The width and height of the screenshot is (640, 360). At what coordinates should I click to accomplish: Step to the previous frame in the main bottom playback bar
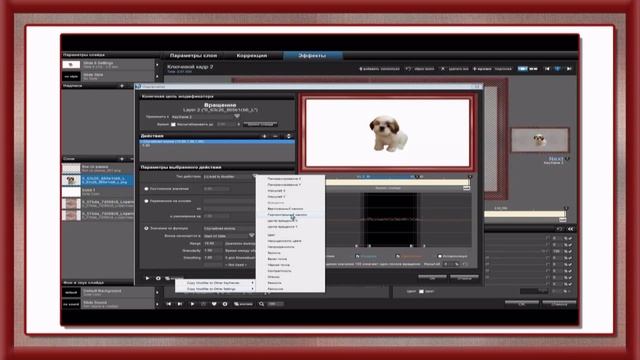pyautogui.click(x=180, y=304)
